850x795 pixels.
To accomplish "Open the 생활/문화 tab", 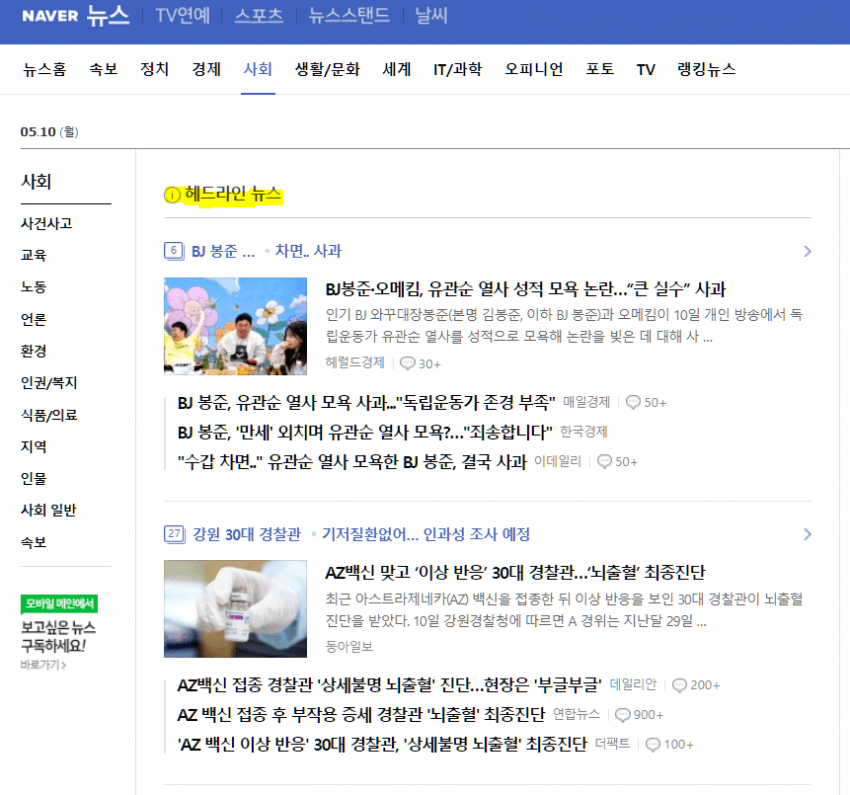I will click(x=327, y=69).
